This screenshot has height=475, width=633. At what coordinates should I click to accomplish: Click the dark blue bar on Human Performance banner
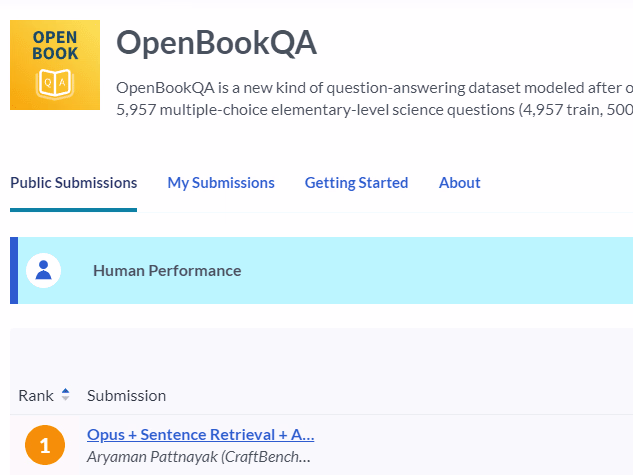(x=14, y=270)
